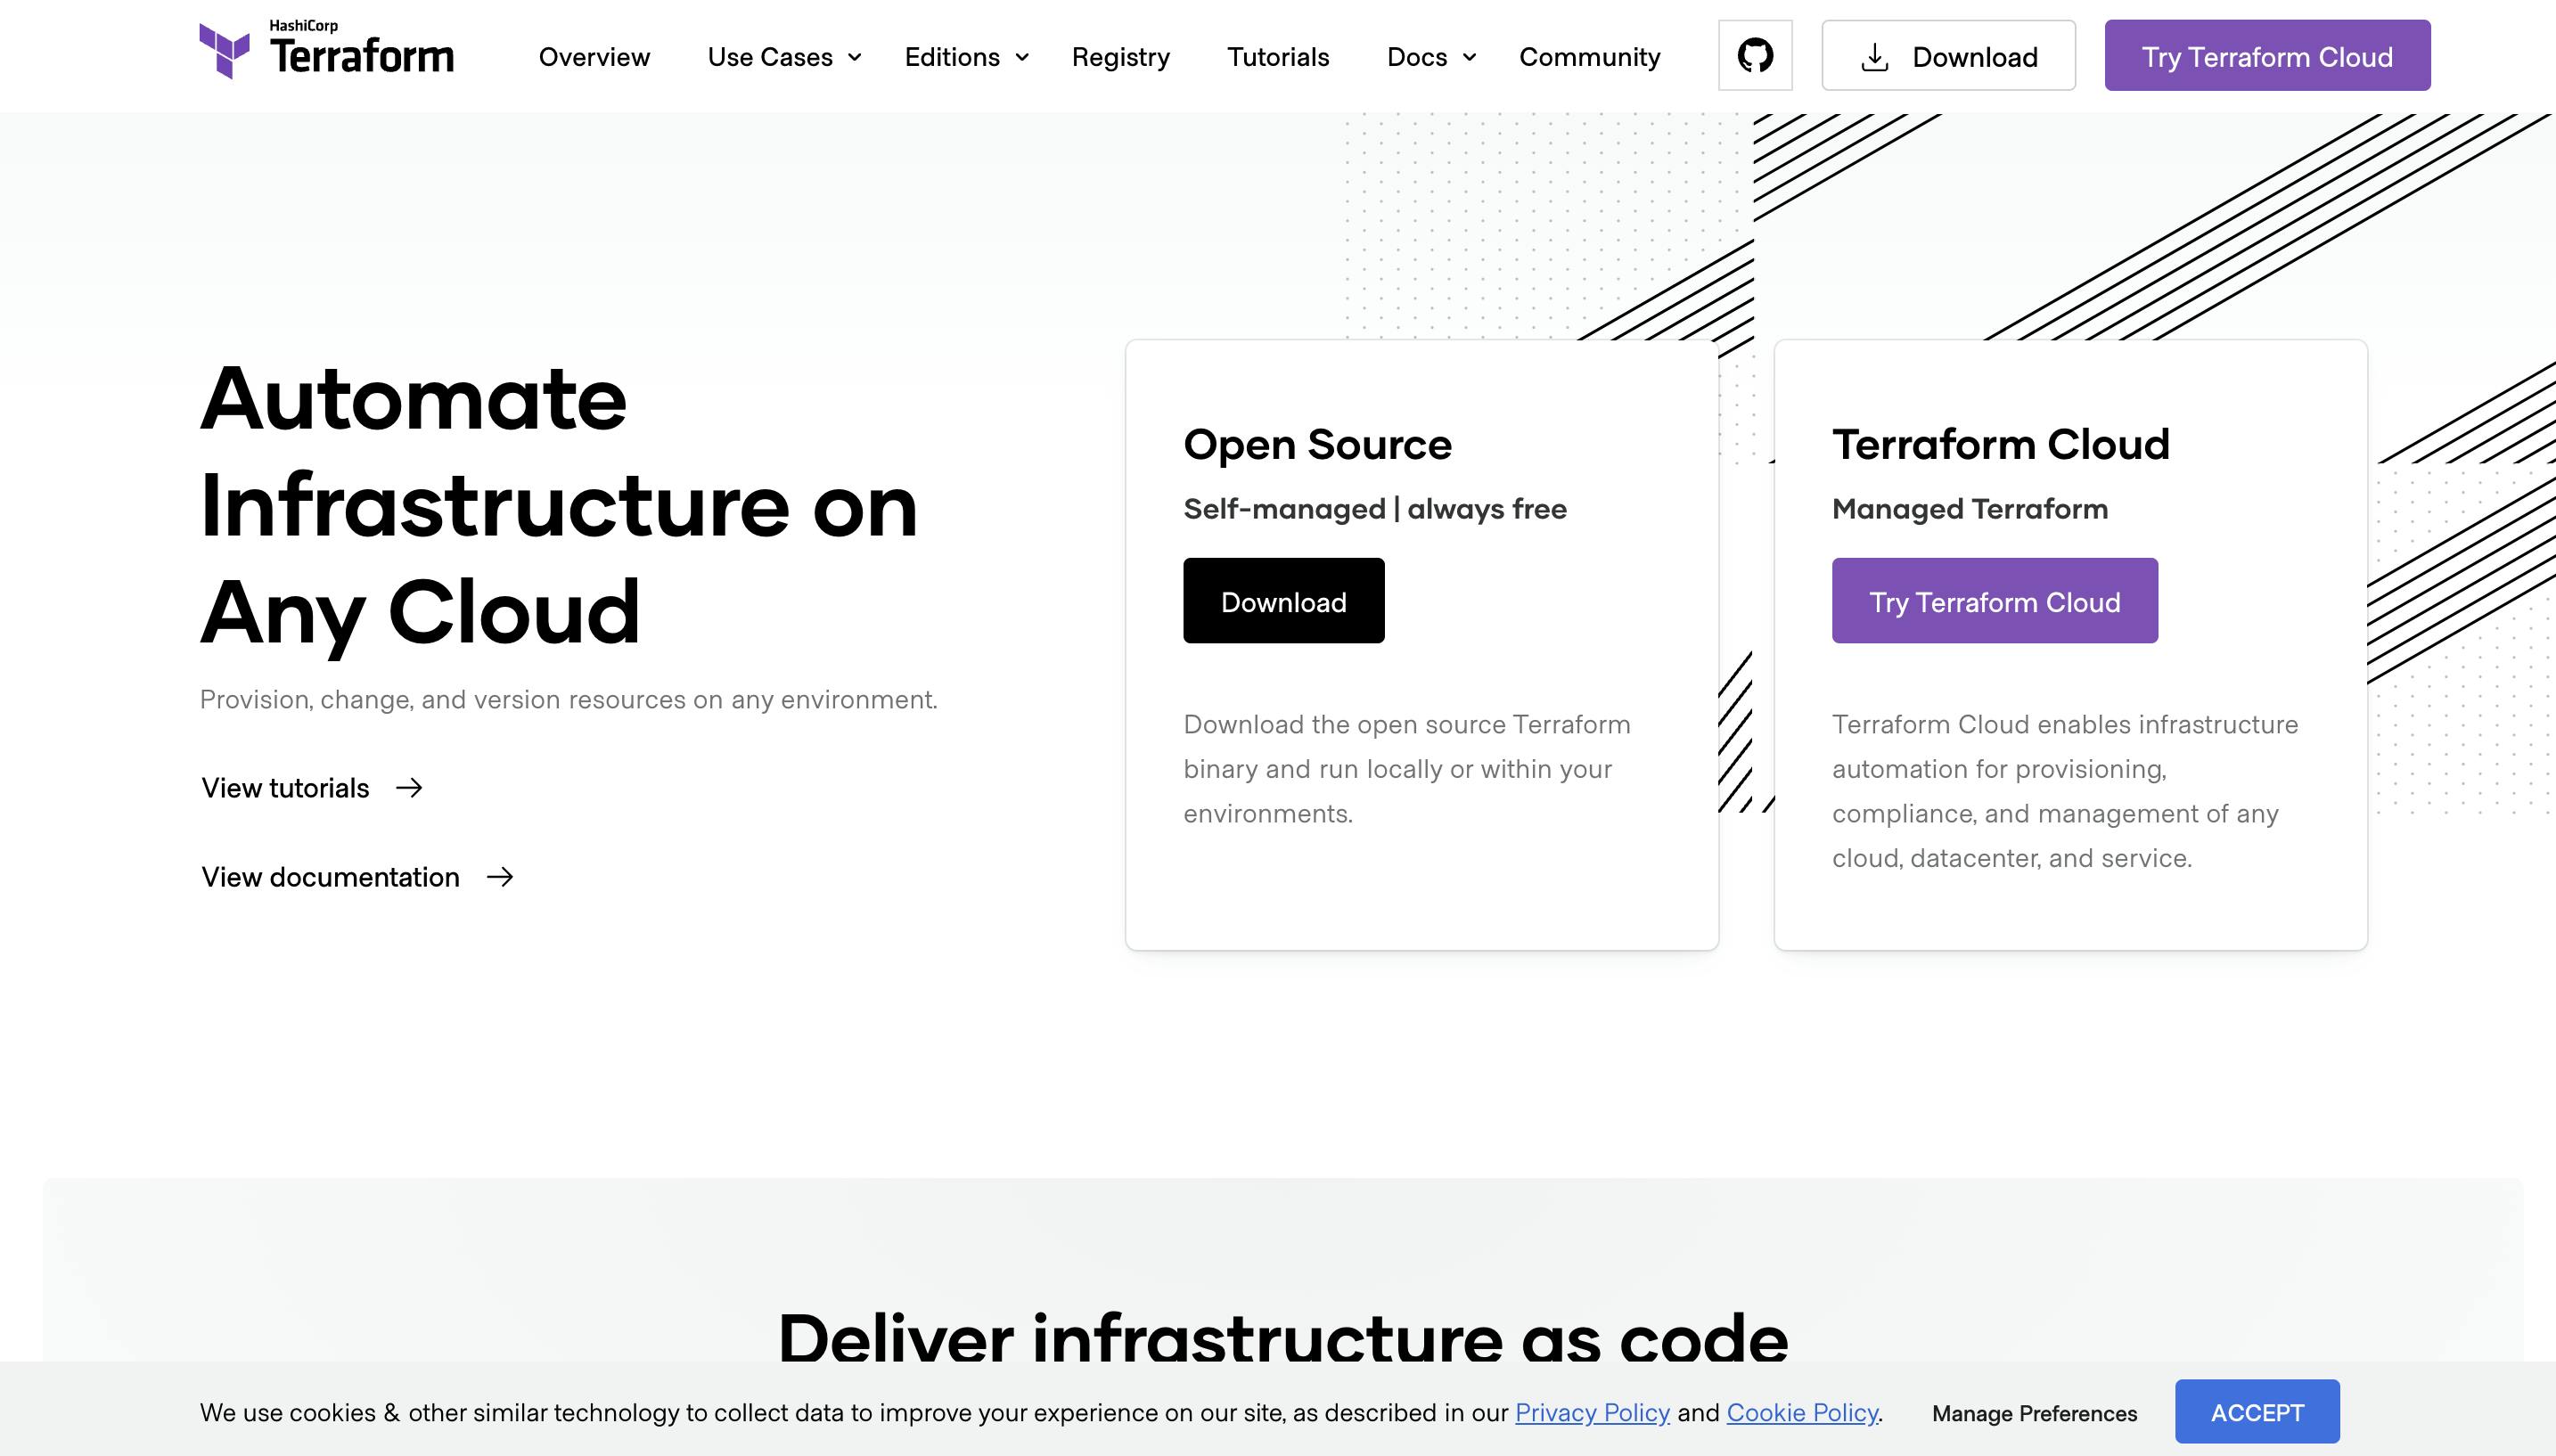Click the Terraform Cloud card heading

pos(2001,444)
